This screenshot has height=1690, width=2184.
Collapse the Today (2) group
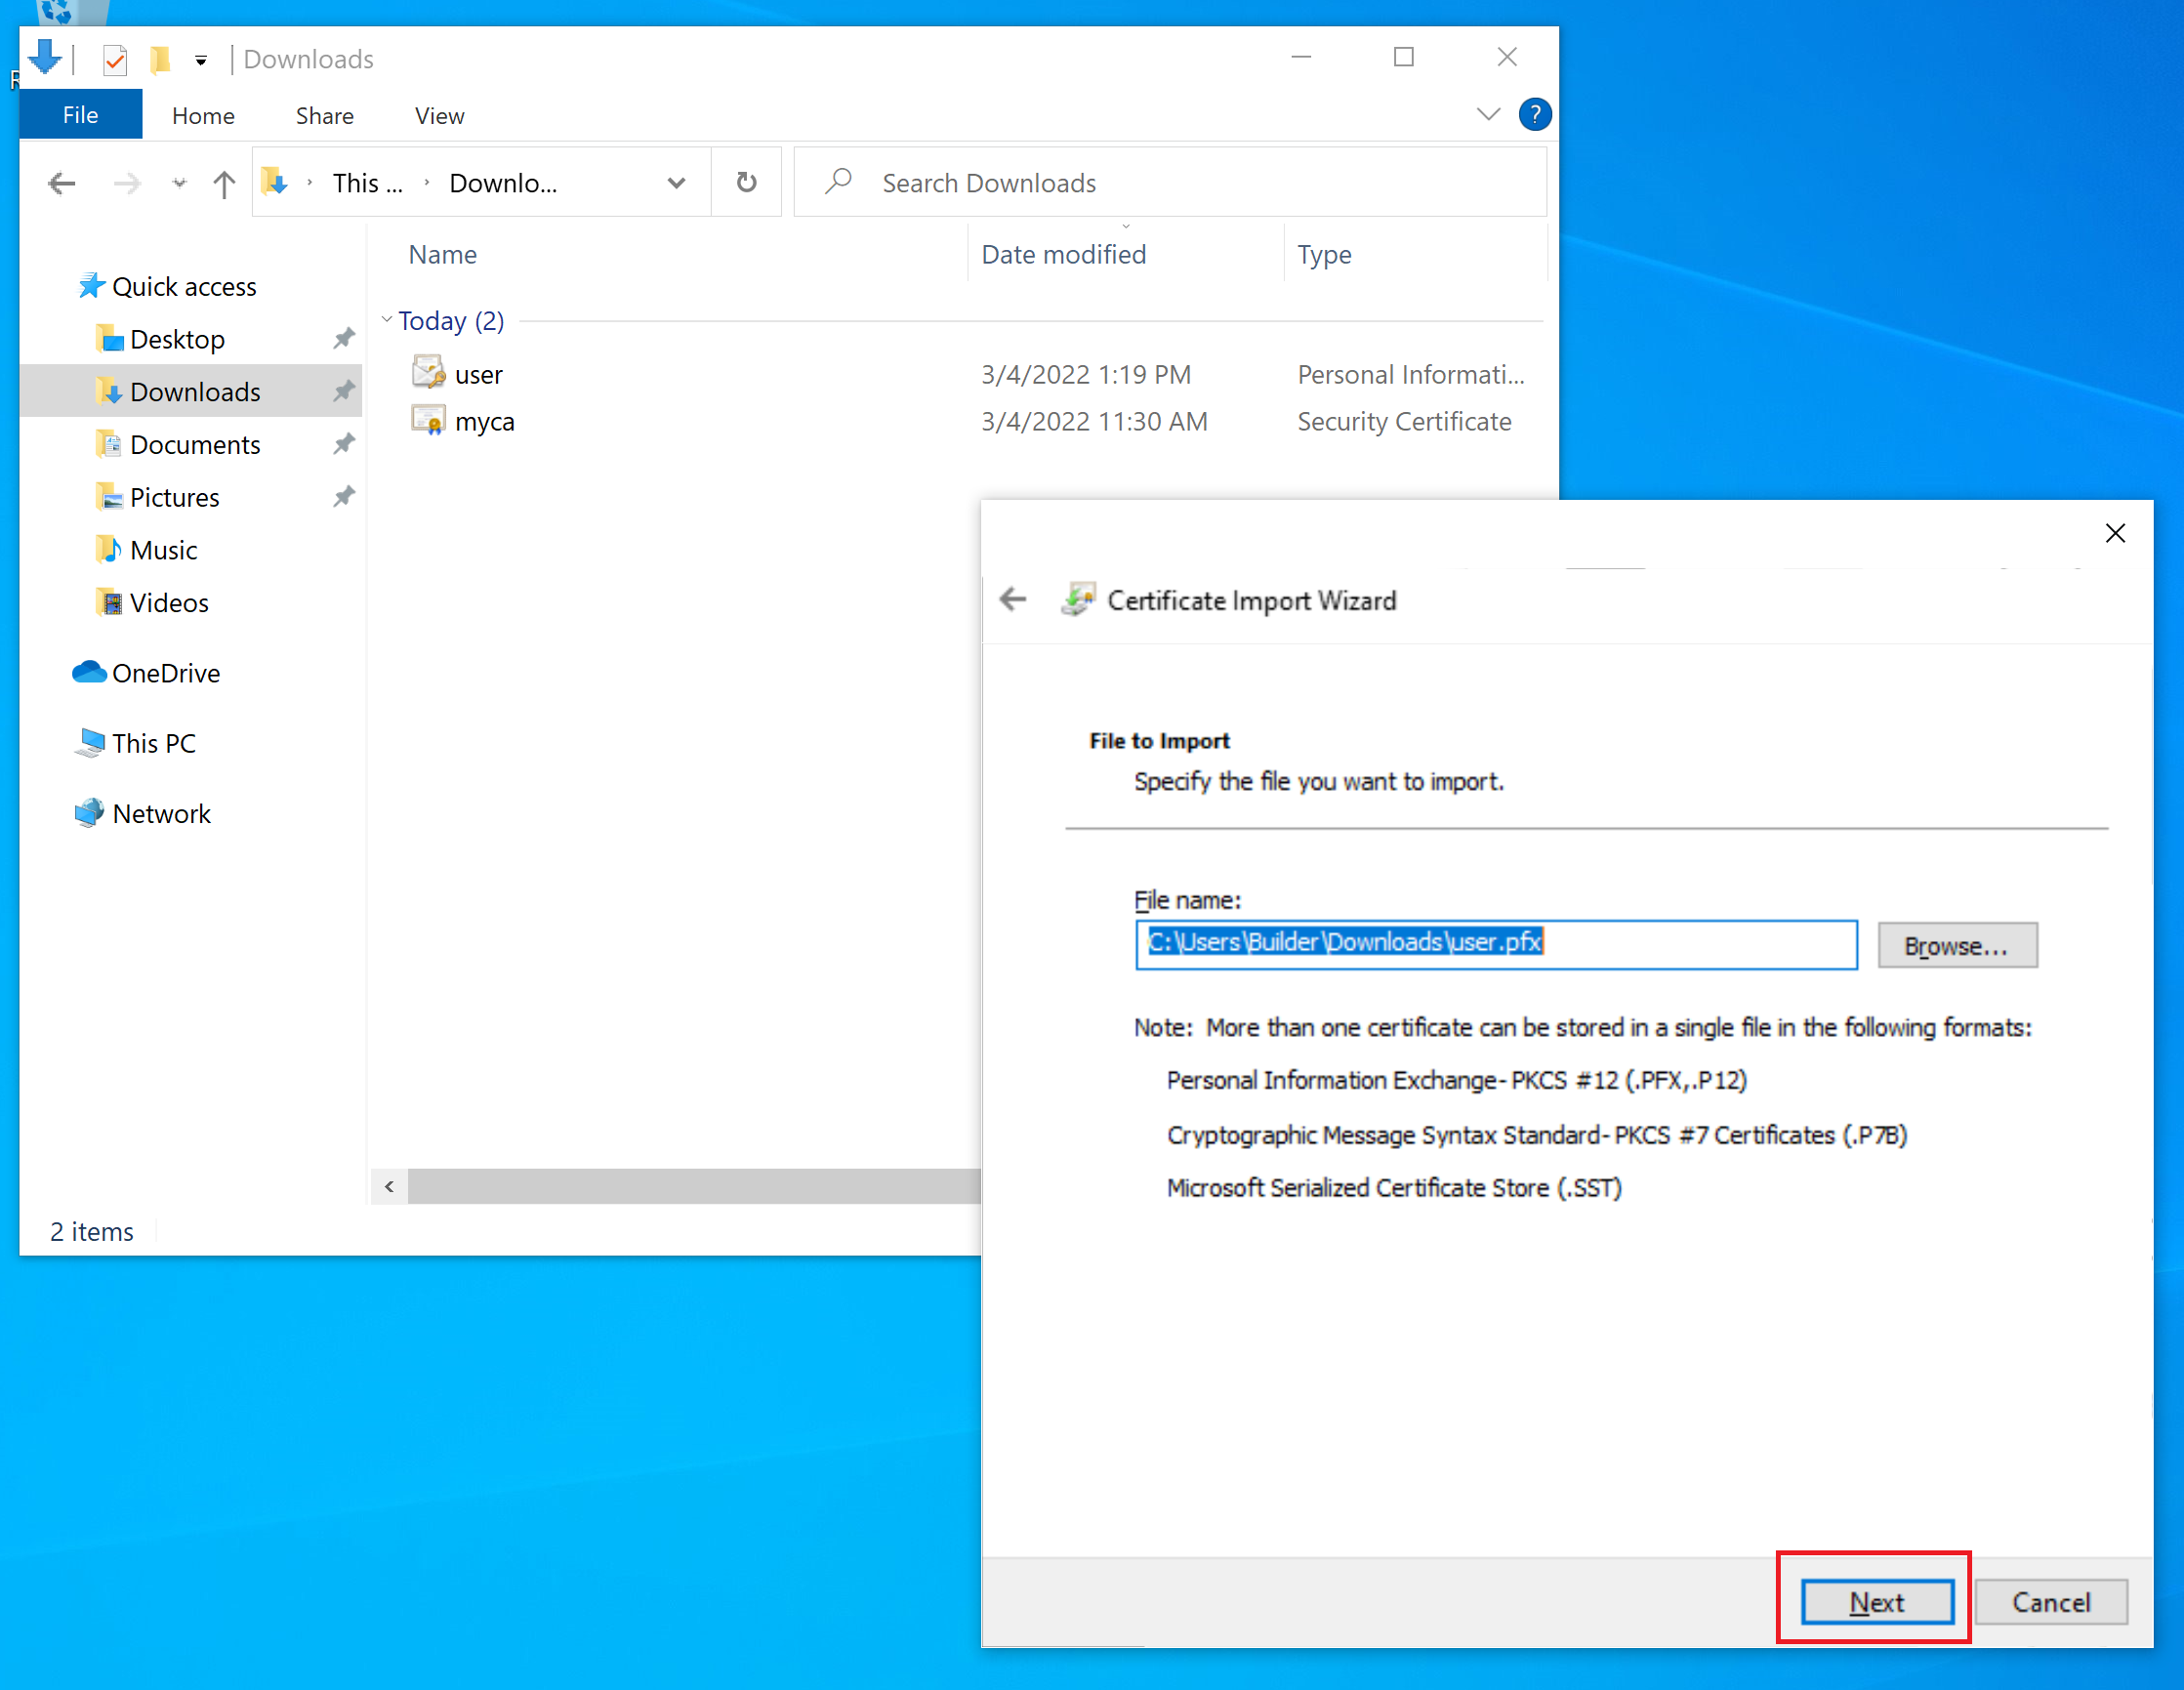tap(387, 319)
